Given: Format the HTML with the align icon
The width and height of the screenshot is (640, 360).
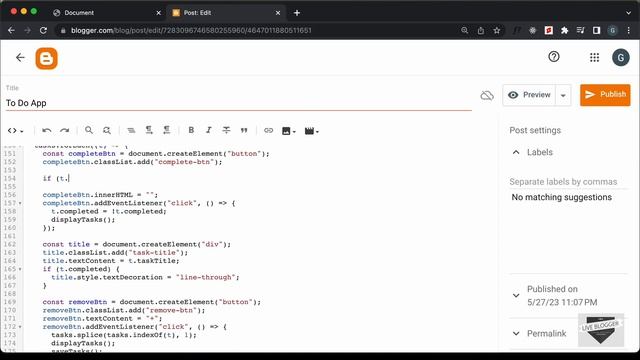Looking at the screenshot, I should point(131,130).
